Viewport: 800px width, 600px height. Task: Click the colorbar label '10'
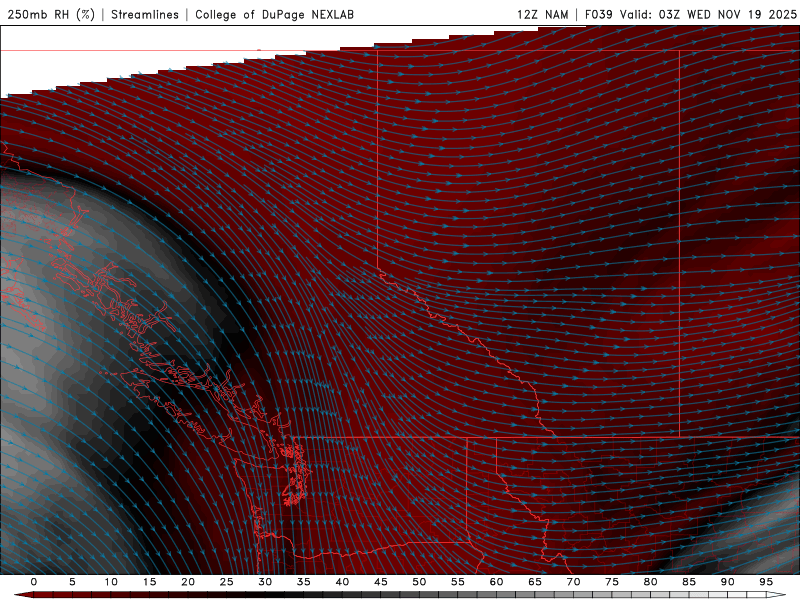(111, 582)
